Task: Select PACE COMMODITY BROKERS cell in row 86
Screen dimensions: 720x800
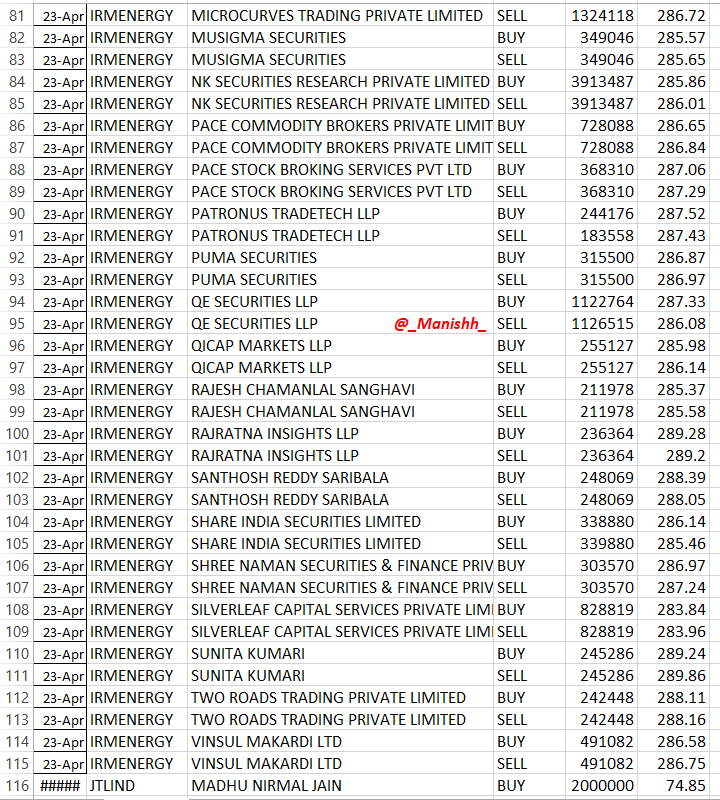Action: [x=340, y=126]
